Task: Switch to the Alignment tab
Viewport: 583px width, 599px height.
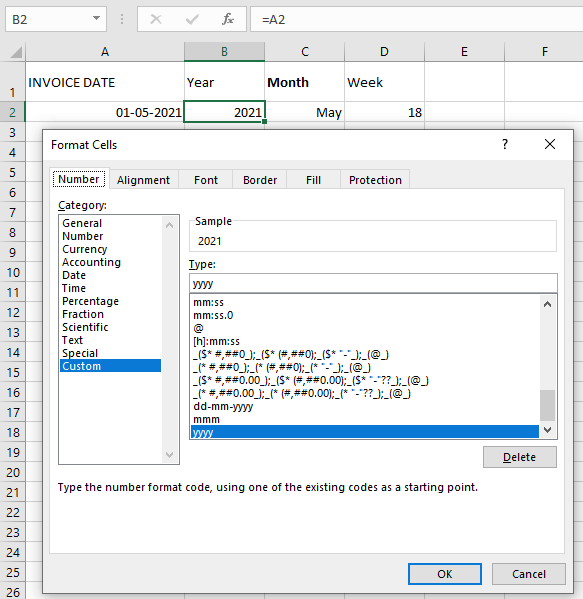Action: point(143,180)
